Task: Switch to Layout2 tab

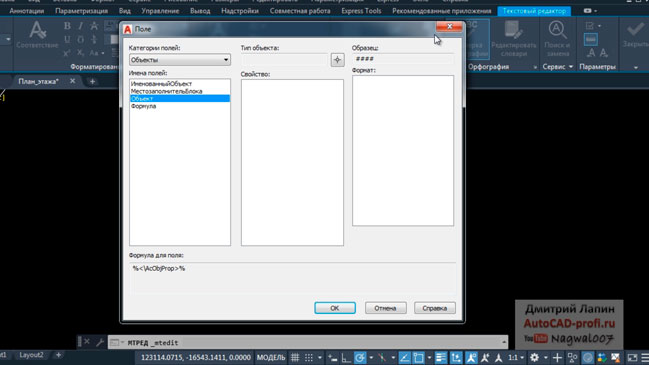Action: [31, 355]
